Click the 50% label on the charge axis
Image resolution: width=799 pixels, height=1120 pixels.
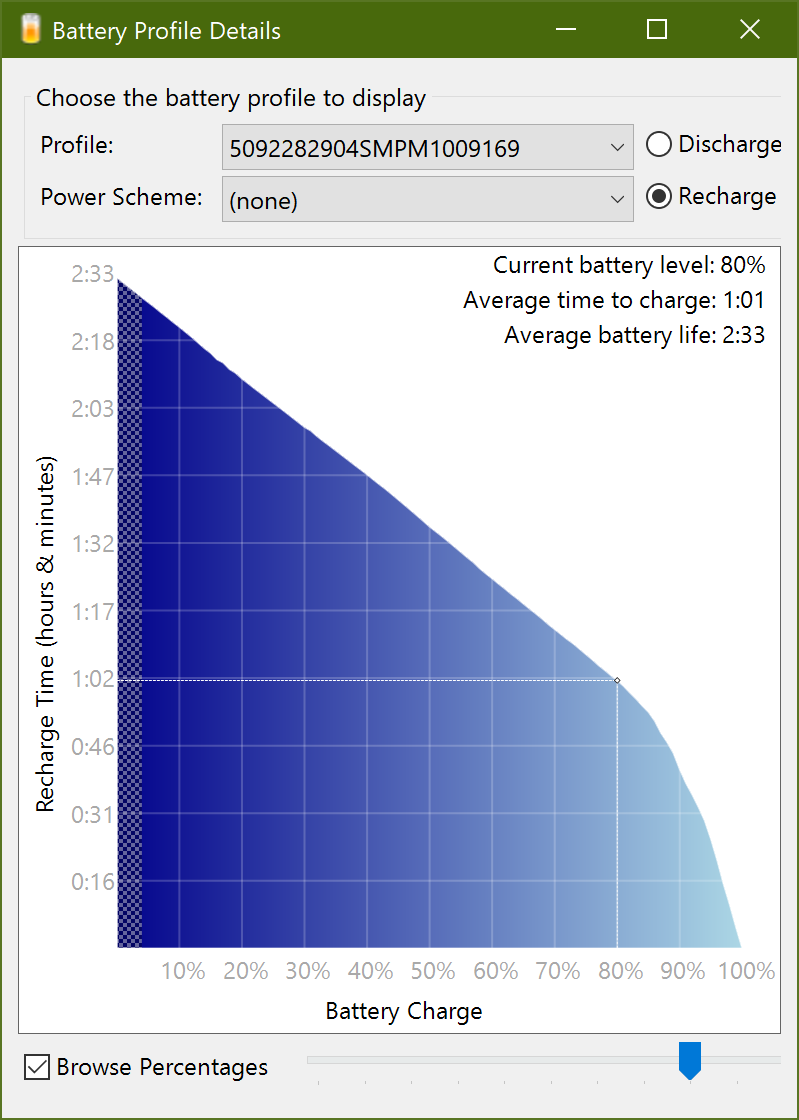coord(433,971)
